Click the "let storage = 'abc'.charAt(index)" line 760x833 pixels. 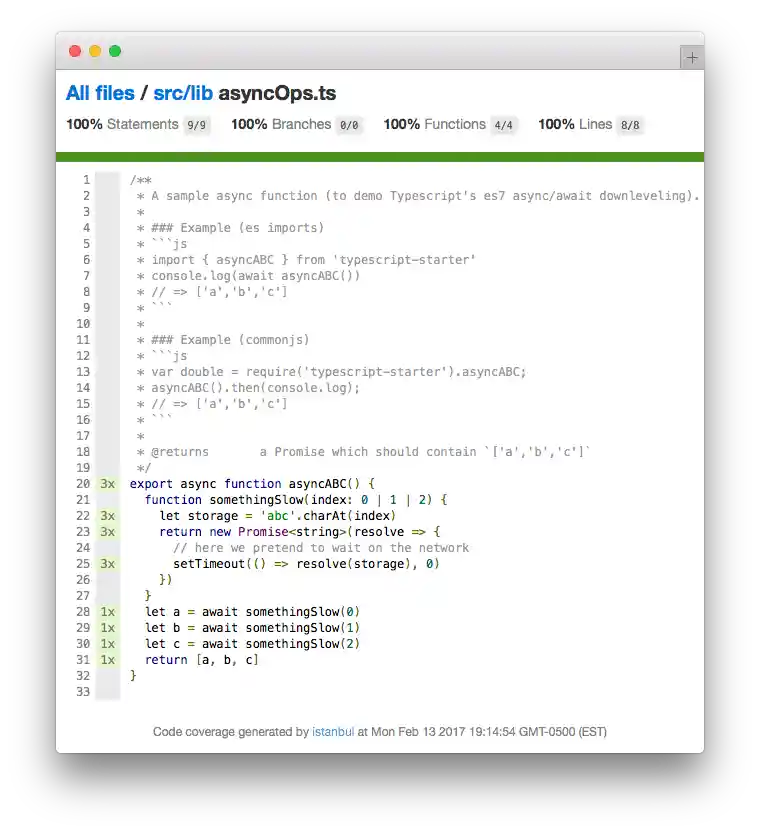click(278, 516)
